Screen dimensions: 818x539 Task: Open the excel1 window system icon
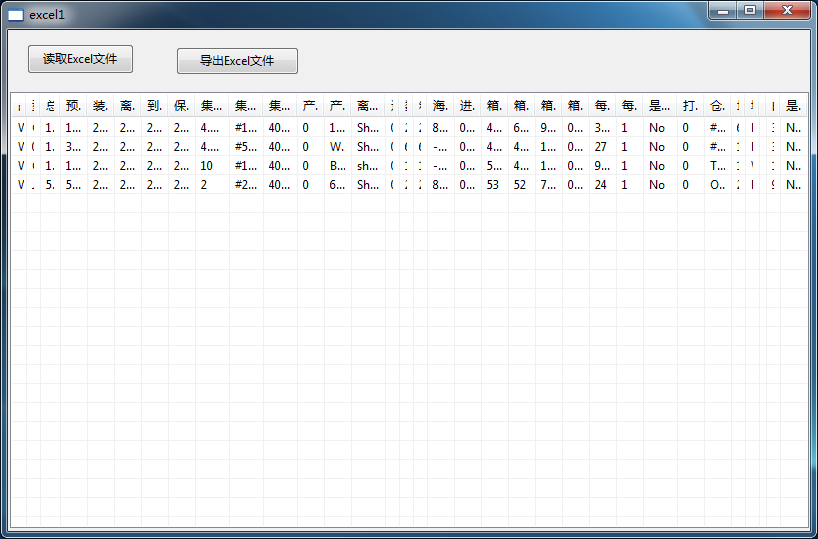click(16, 15)
